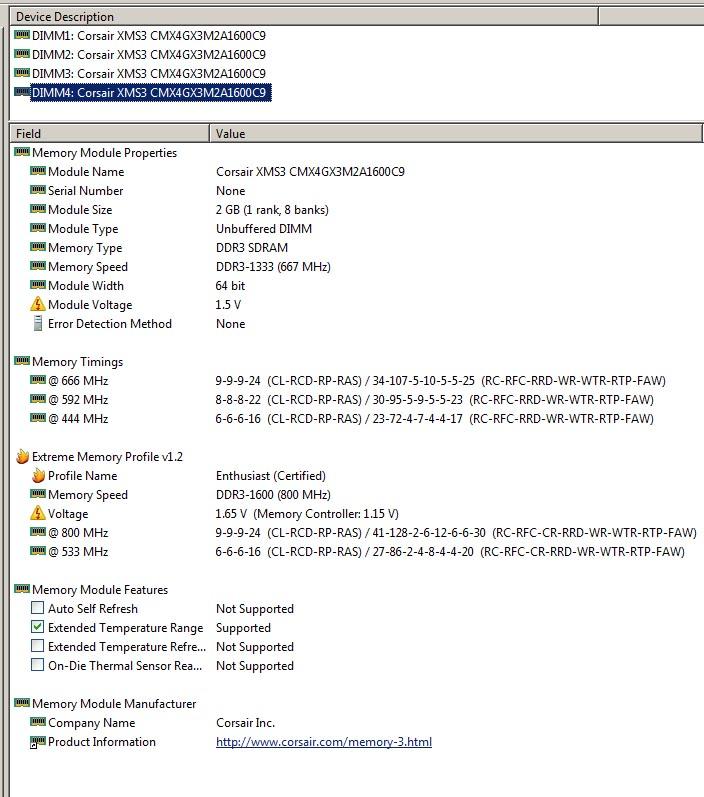Image resolution: width=704 pixels, height=797 pixels.
Task: Click the Memory Type row icon
Action: [x=38, y=247]
